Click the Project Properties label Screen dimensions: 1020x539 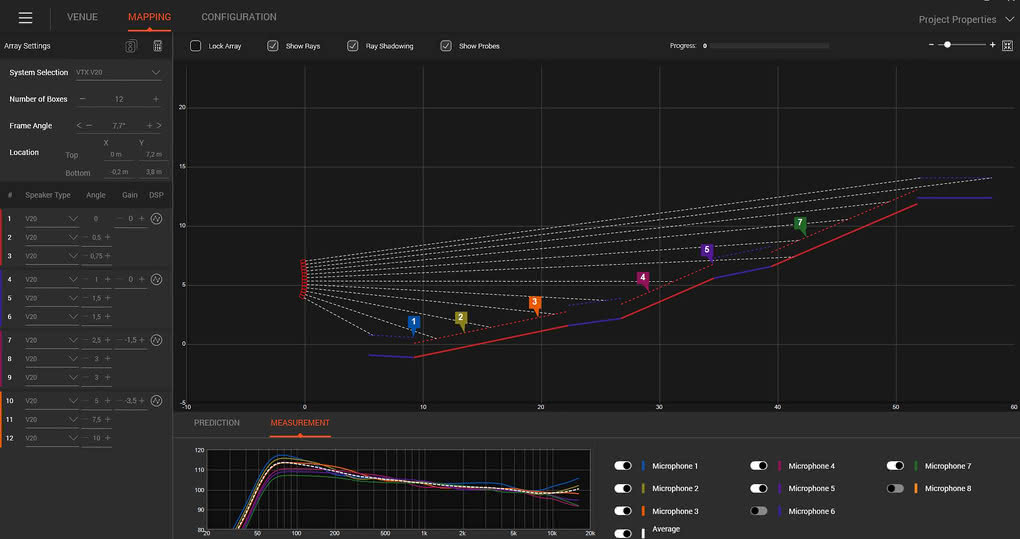pos(957,20)
